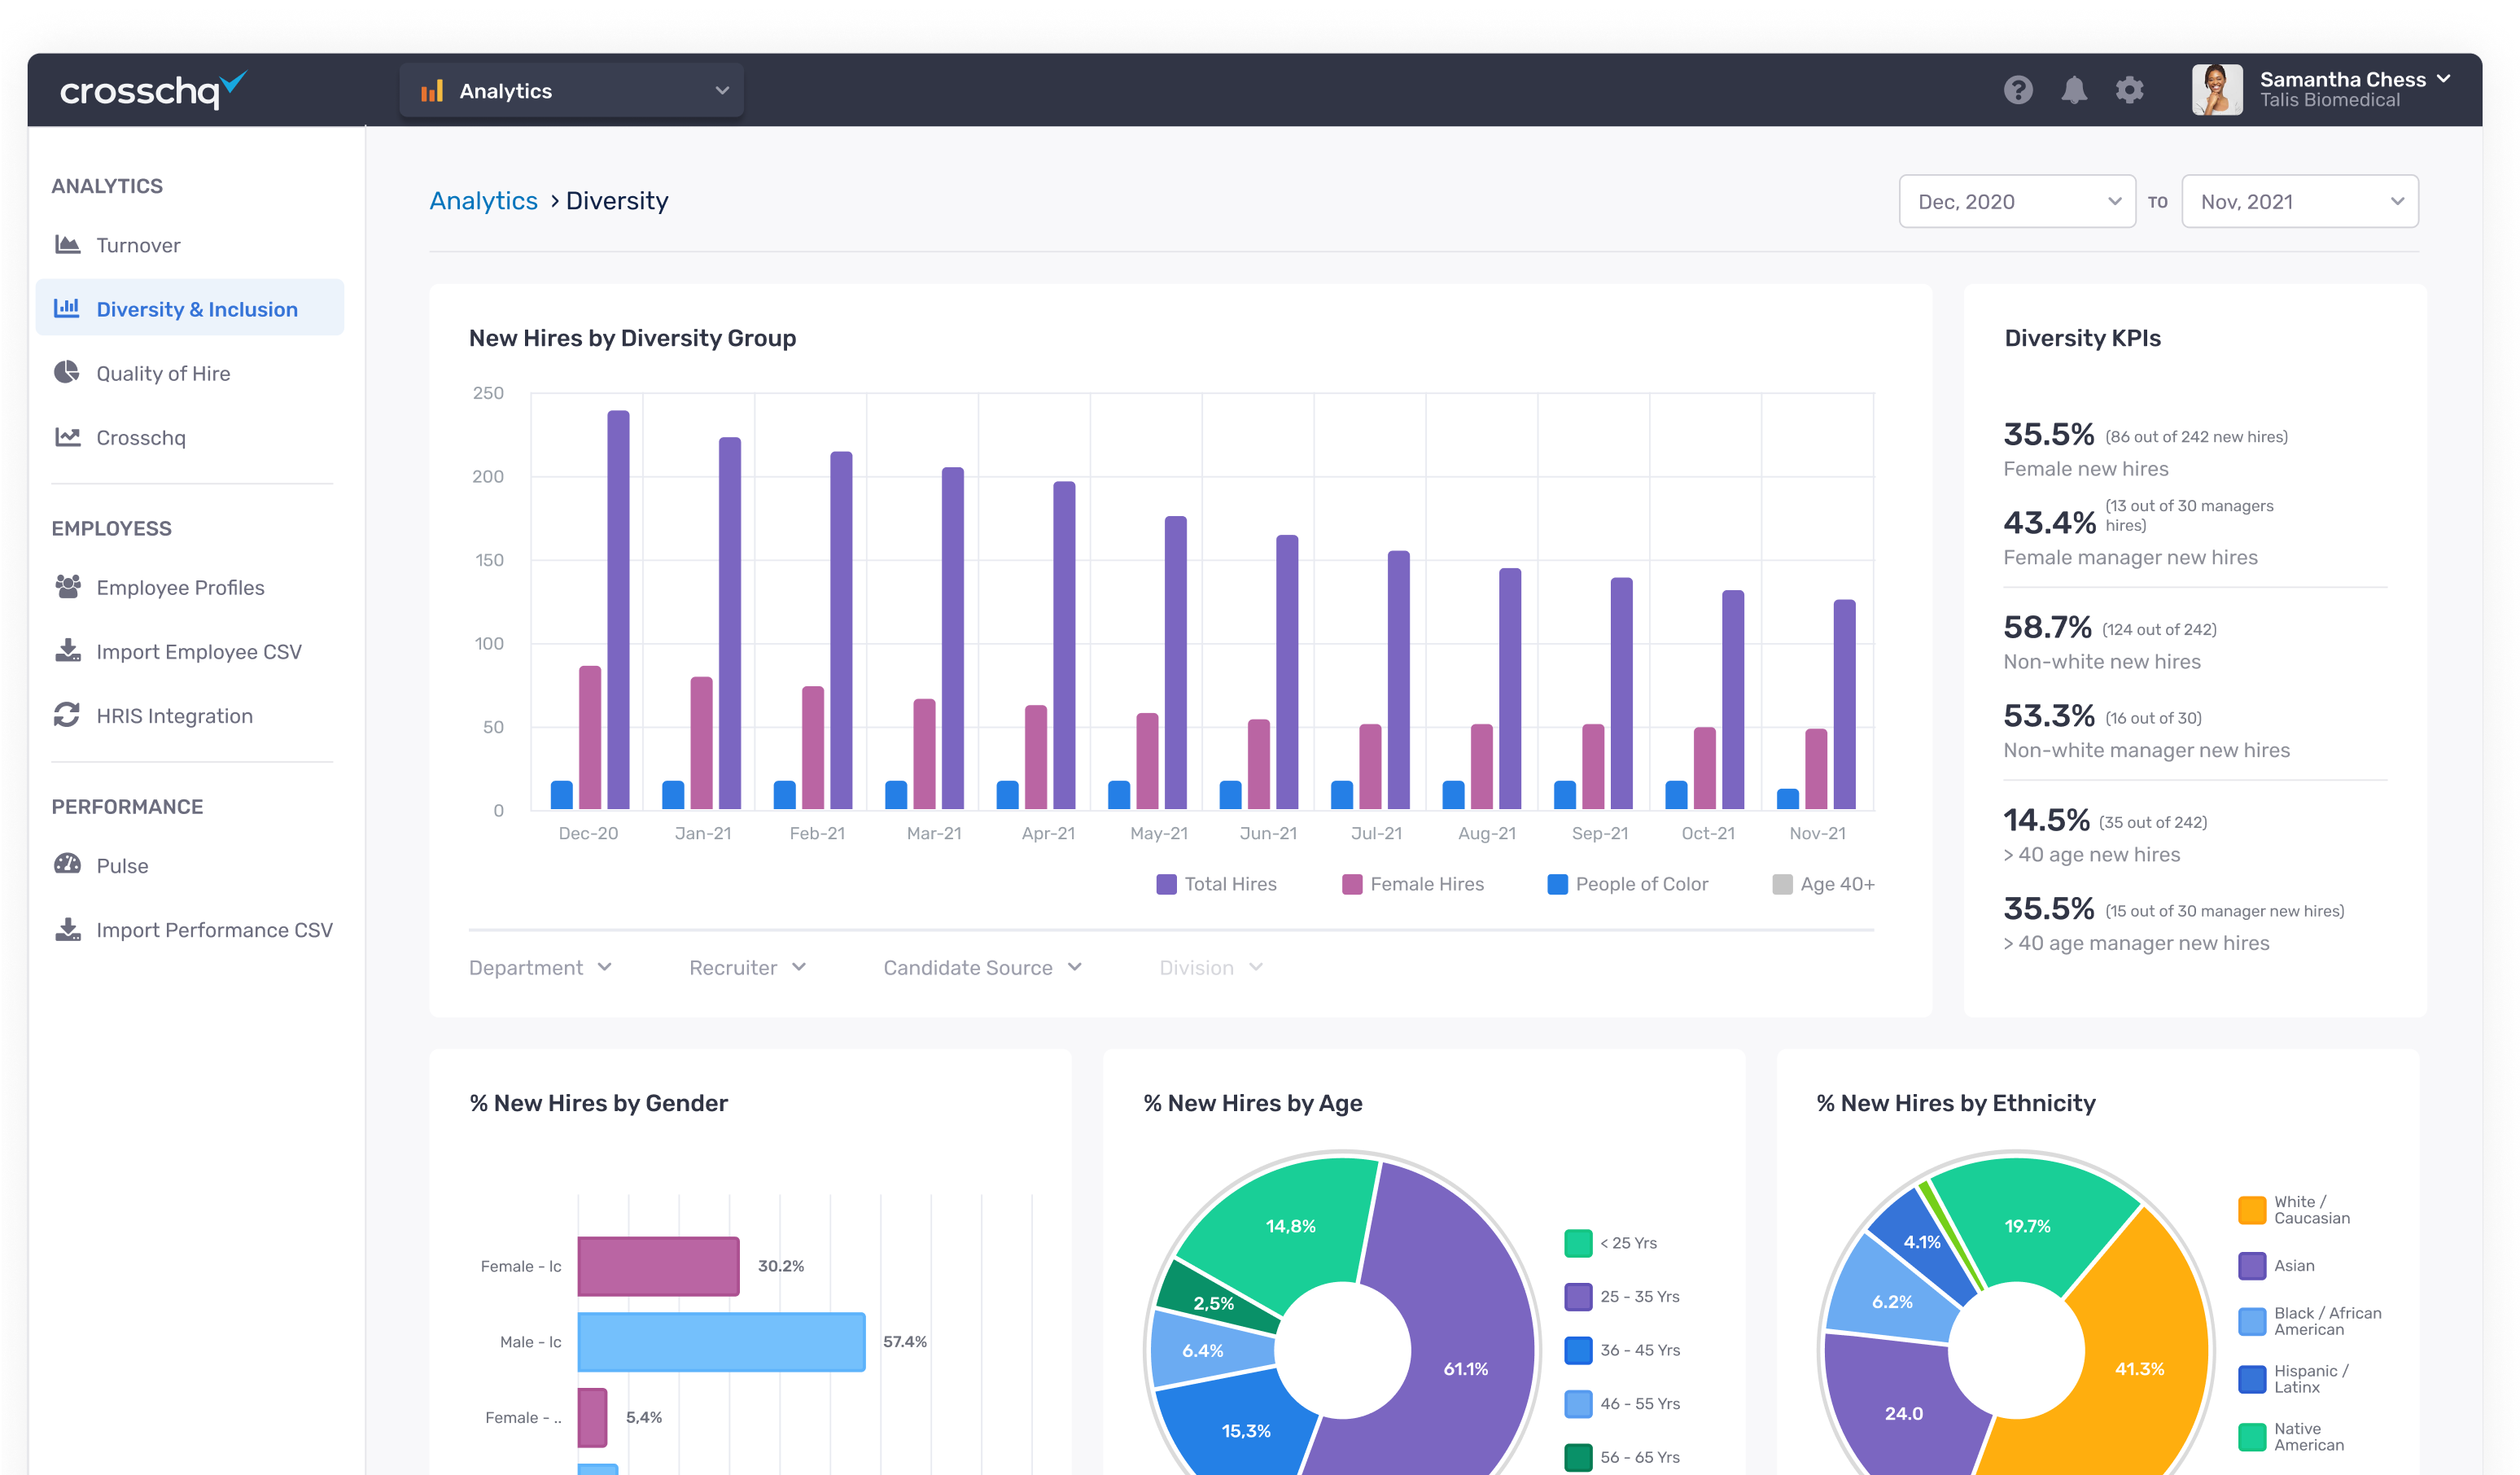
Task: Open the Analytics module dropdown
Action: tap(571, 91)
